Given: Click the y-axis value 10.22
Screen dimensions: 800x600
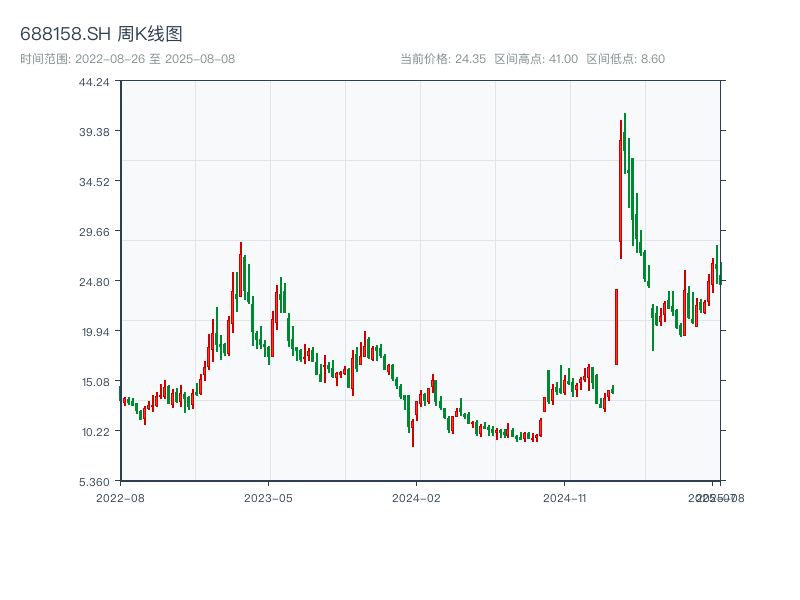Looking at the screenshot, I should coord(95,432).
